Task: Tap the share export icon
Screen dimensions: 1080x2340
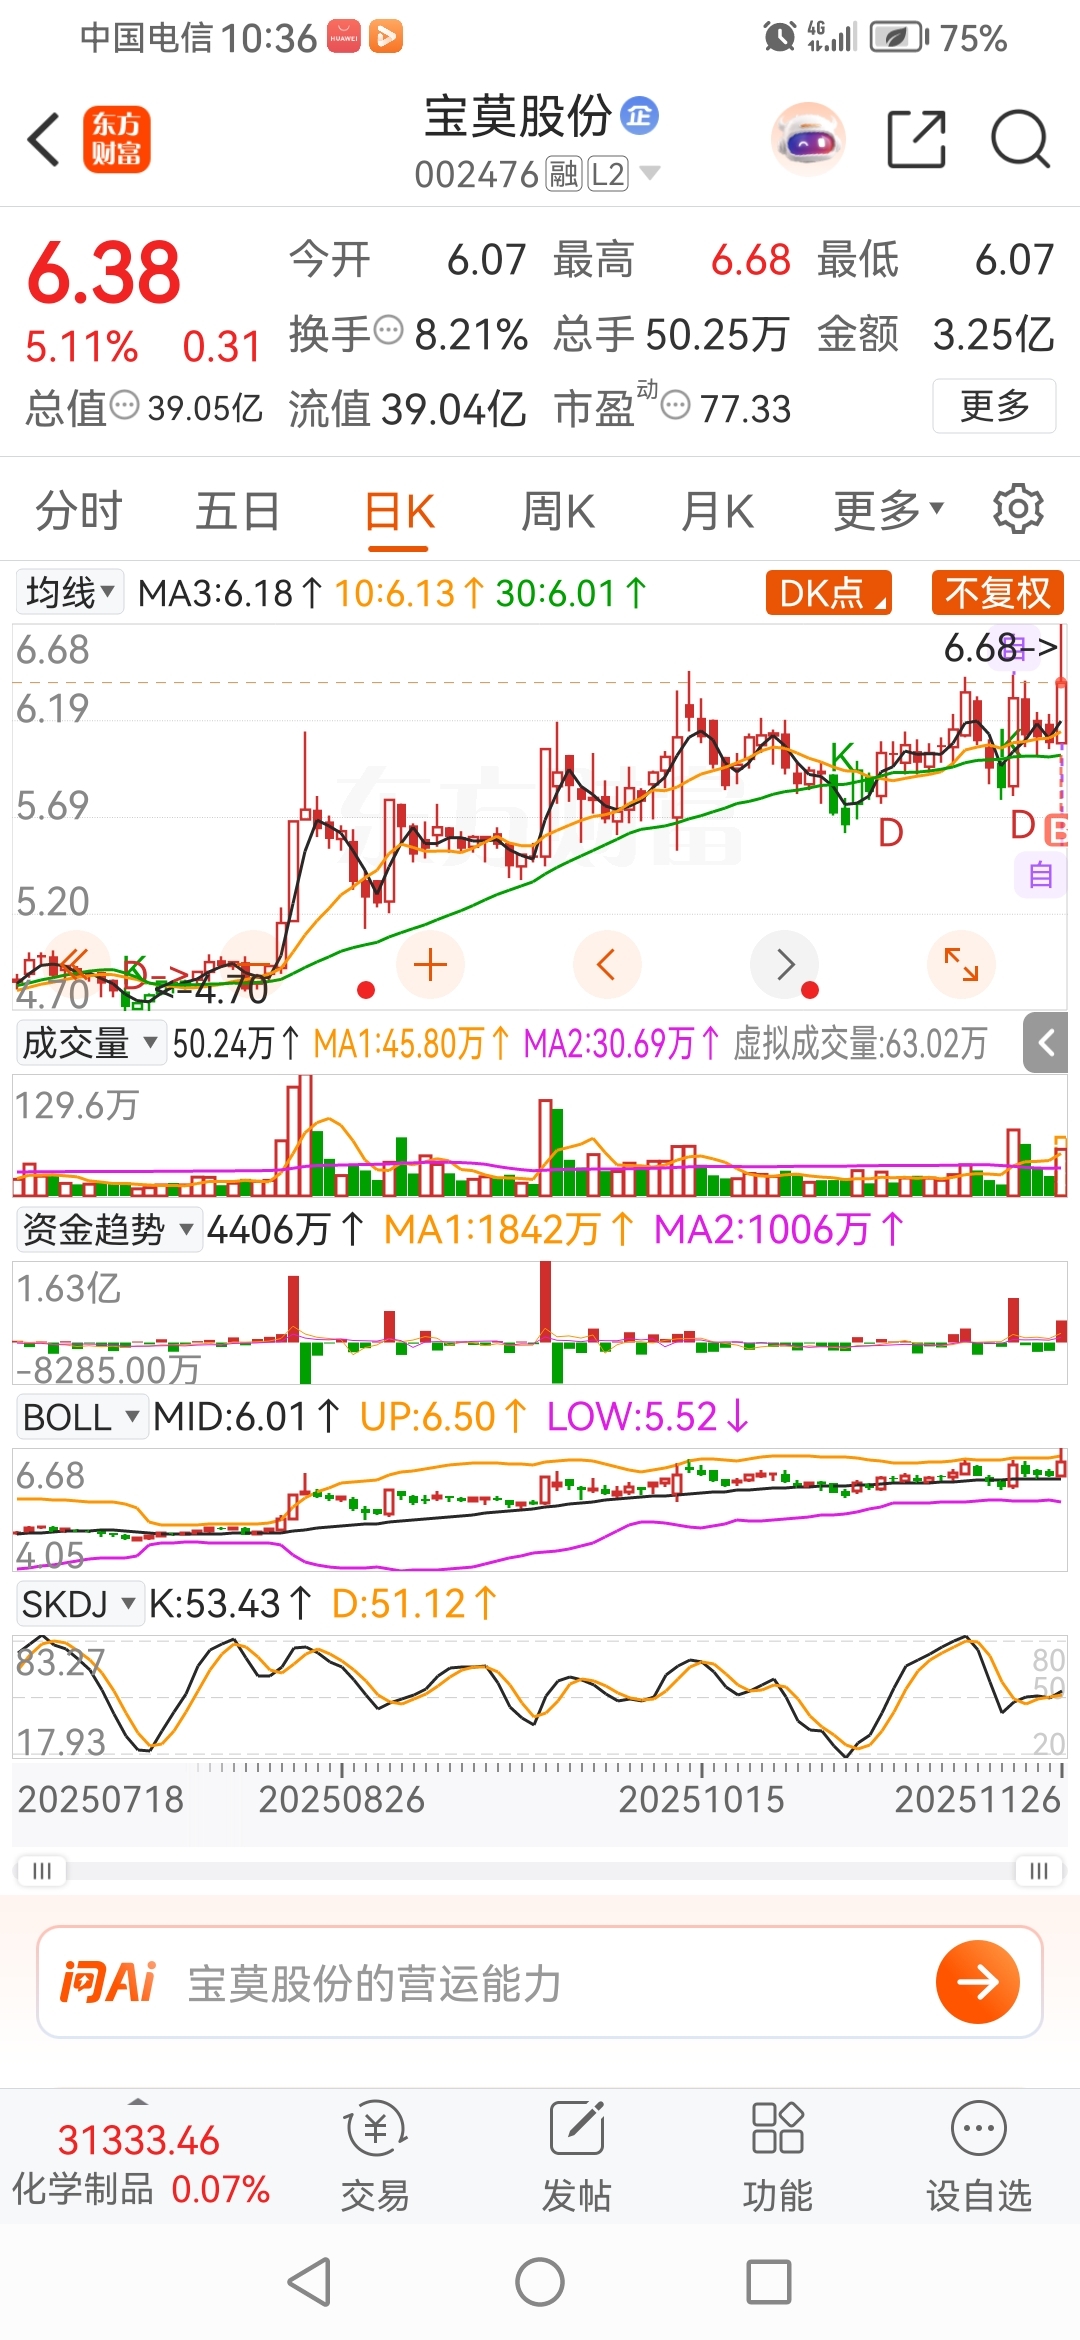Action: [917, 139]
